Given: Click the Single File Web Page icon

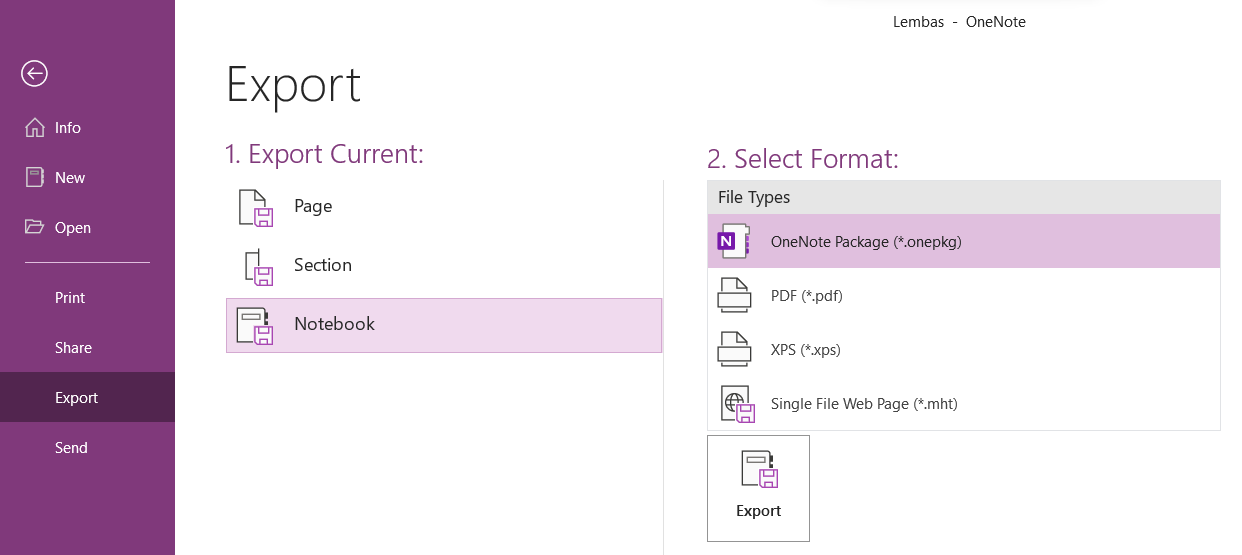Looking at the screenshot, I should pyautogui.click(x=737, y=404).
